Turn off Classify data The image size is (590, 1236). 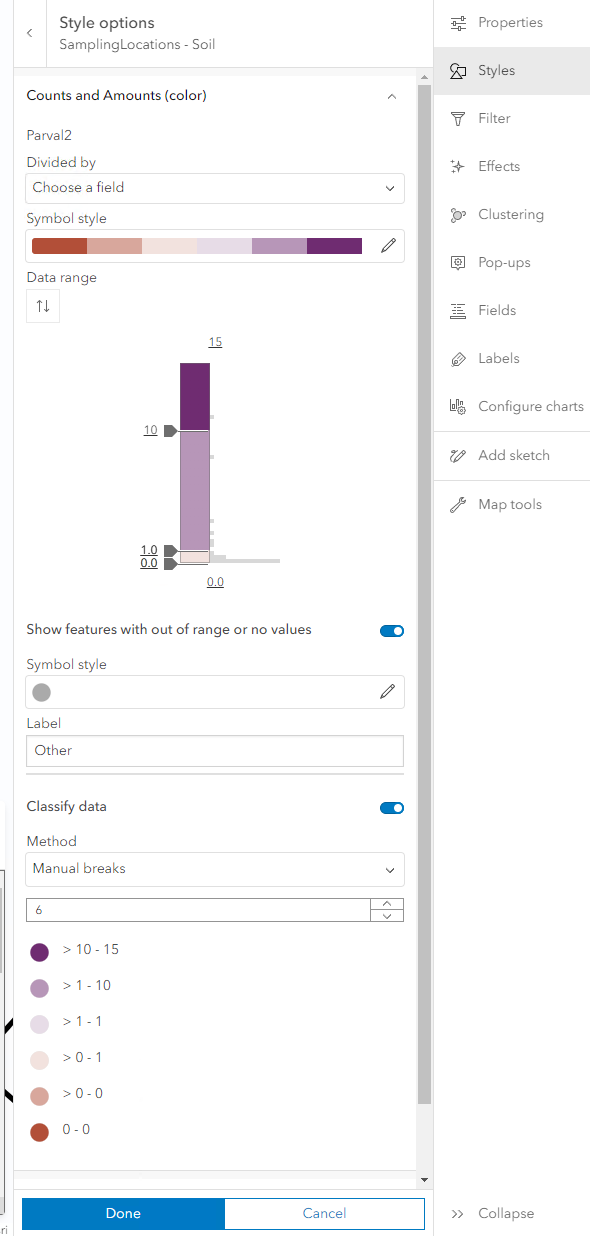pyautogui.click(x=391, y=808)
